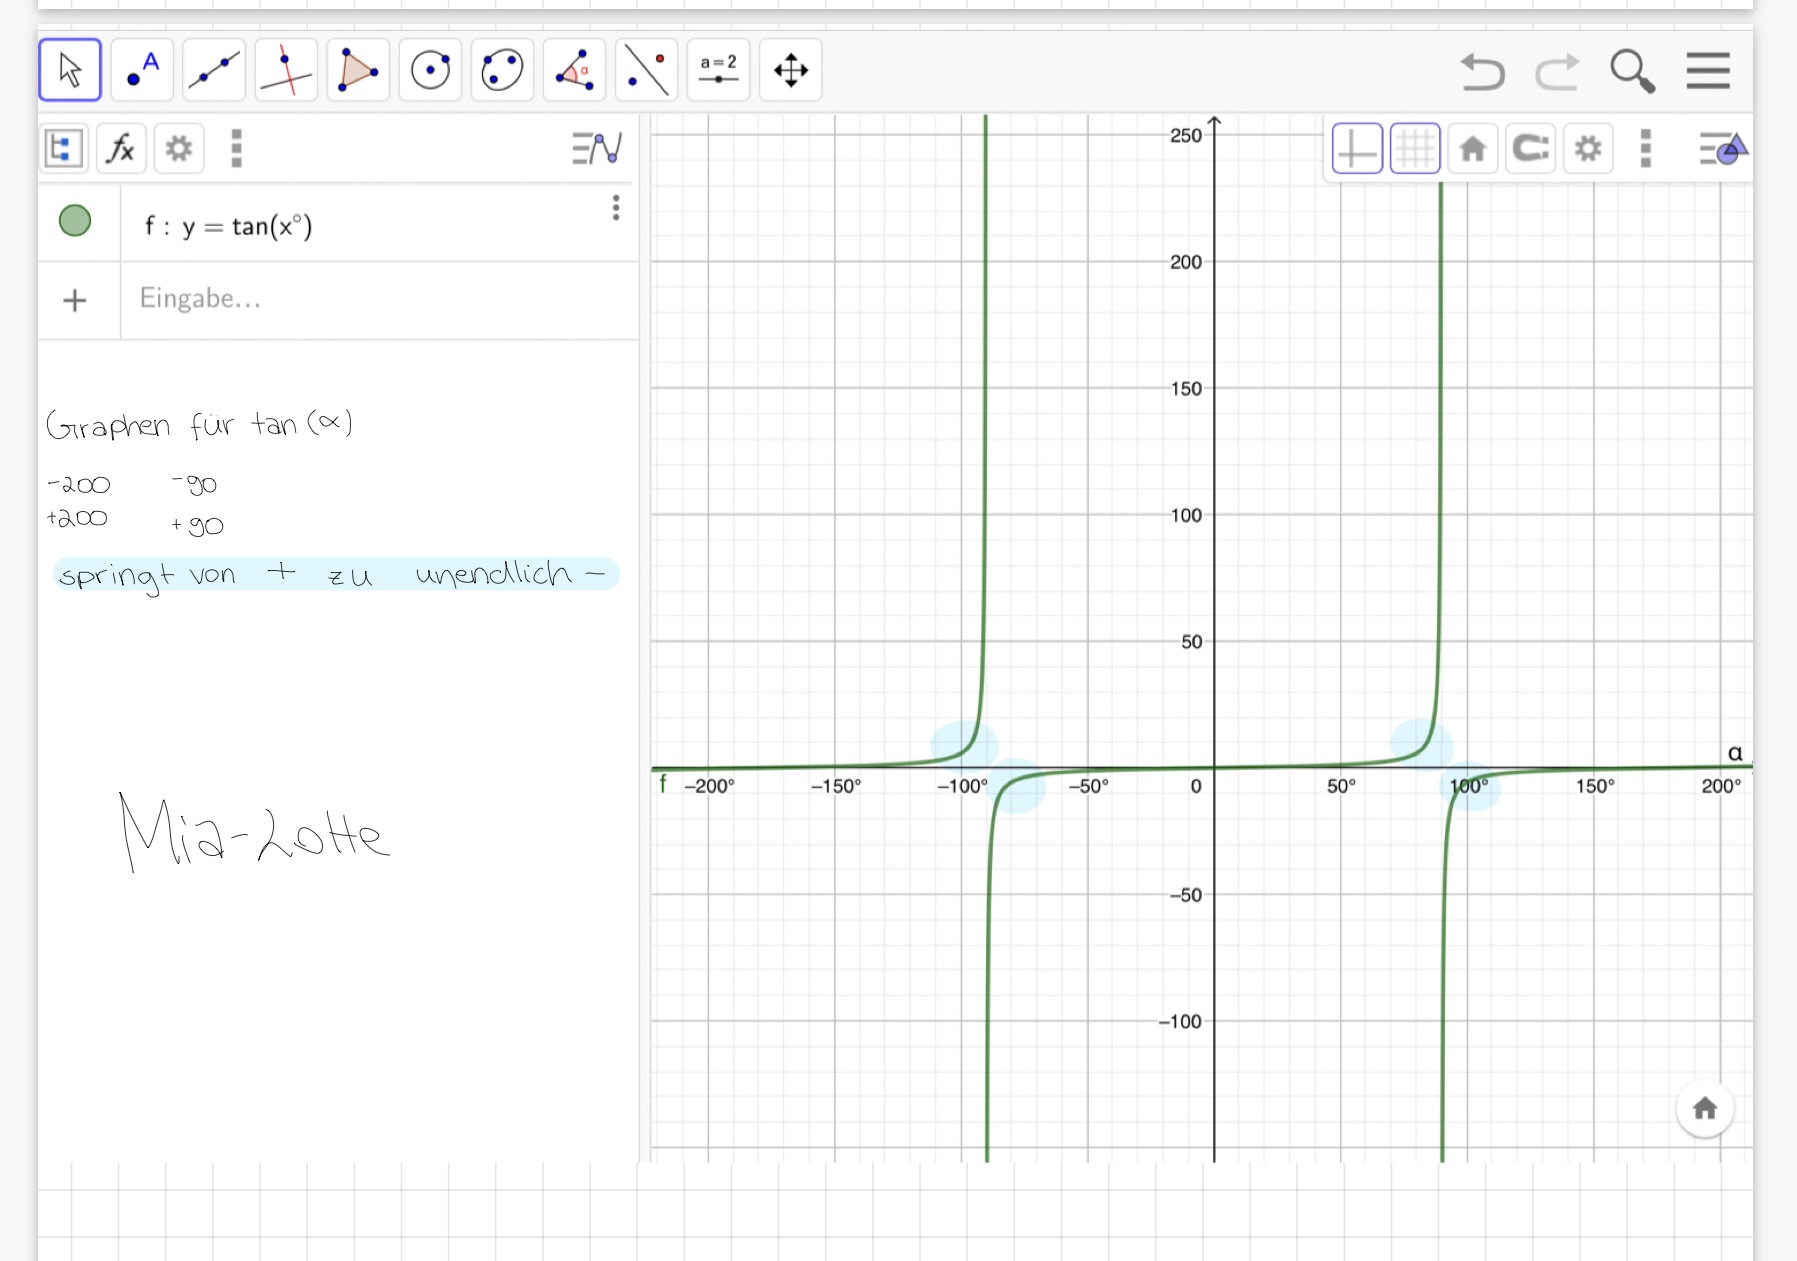The width and height of the screenshot is (1797, 1261).
Task: Click the Undo button
Action: tap(1482, 71)
